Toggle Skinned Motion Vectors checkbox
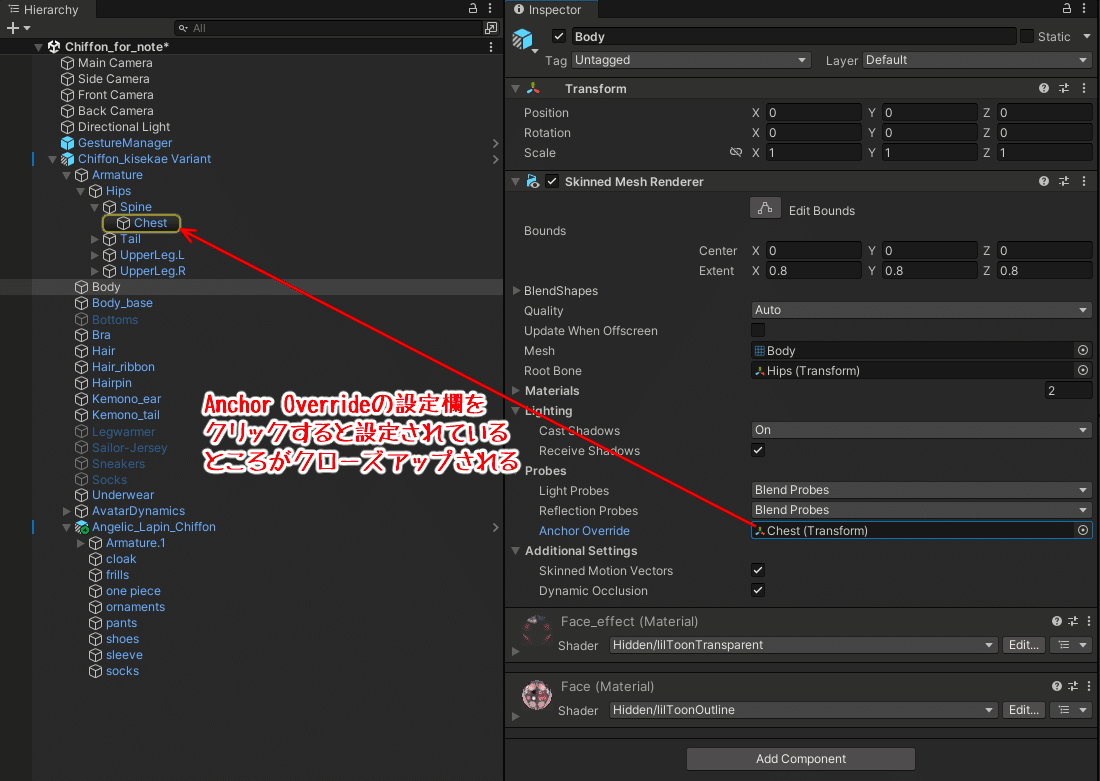The image size is (1100, 781). [758, 570]
